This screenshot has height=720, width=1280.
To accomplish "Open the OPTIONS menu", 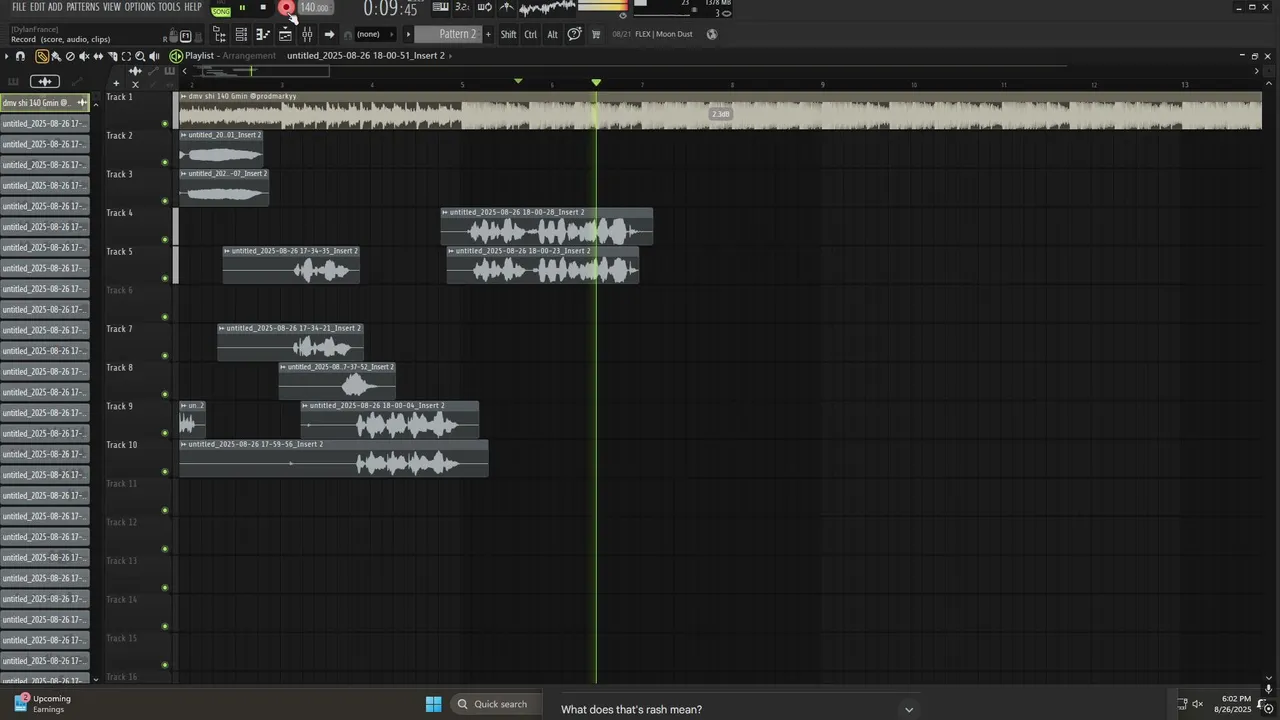I will [x=140, y=7].
